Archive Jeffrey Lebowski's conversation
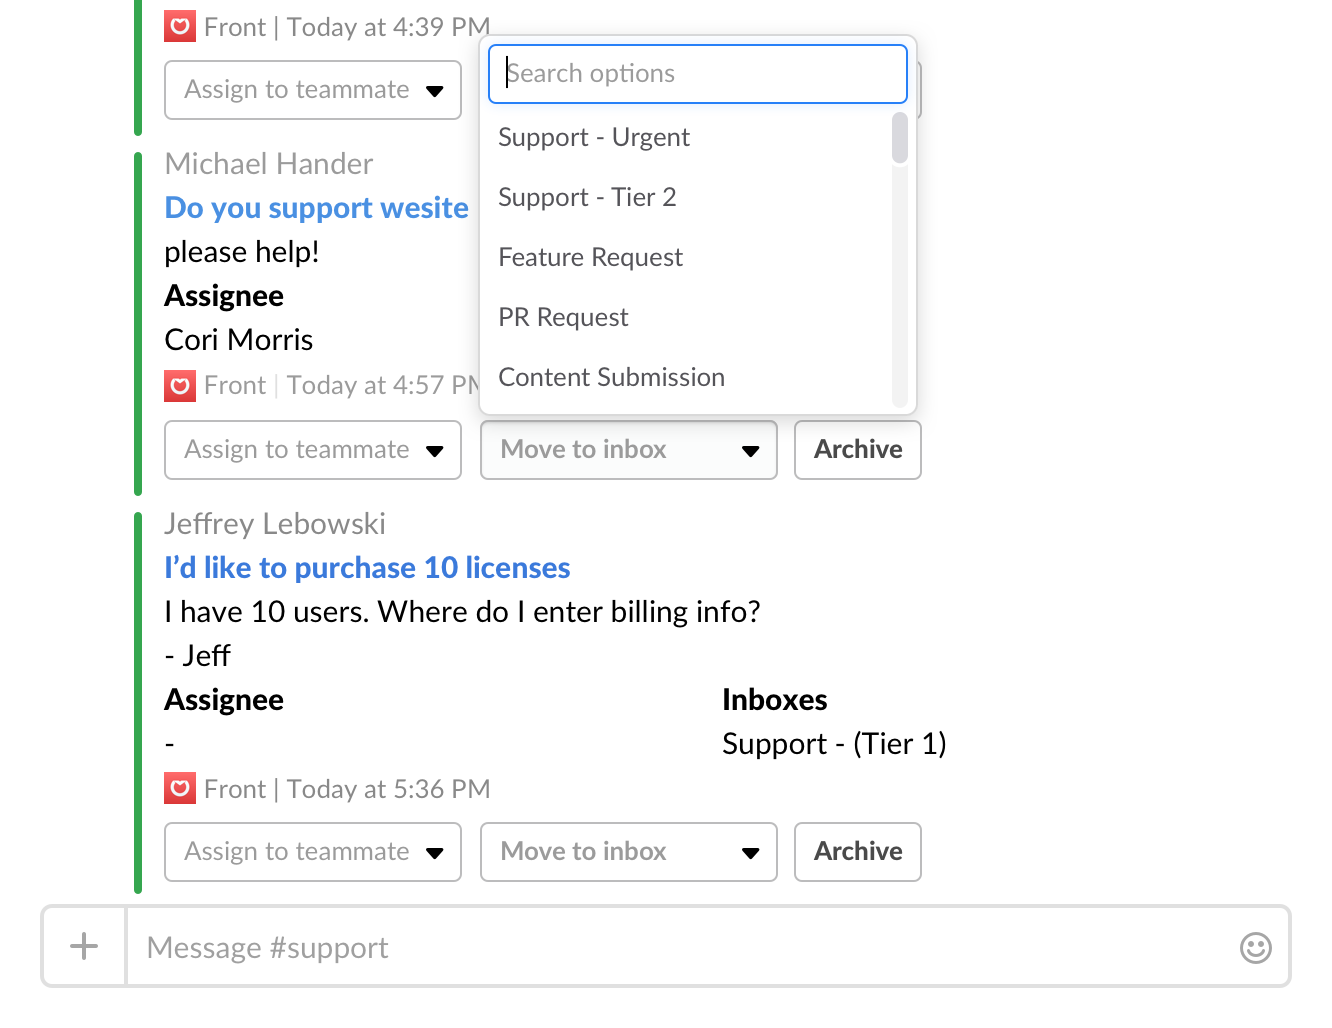The height and width of the screenshot is (1028, 1332). click(x=857, y=852)
